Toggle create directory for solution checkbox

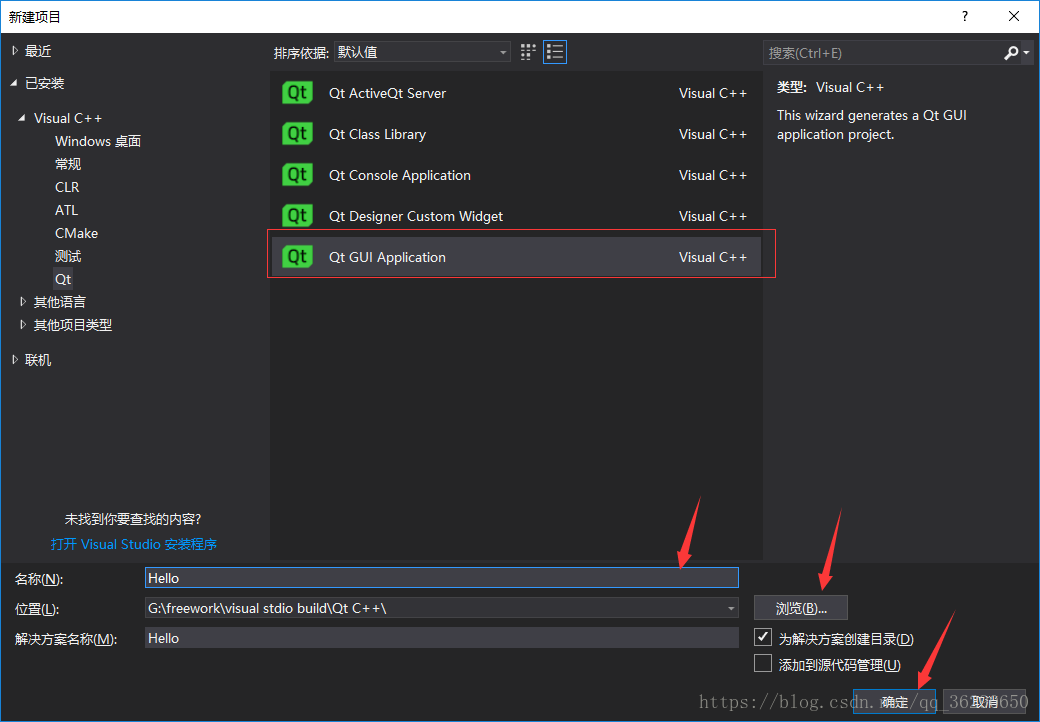[763, 637]
